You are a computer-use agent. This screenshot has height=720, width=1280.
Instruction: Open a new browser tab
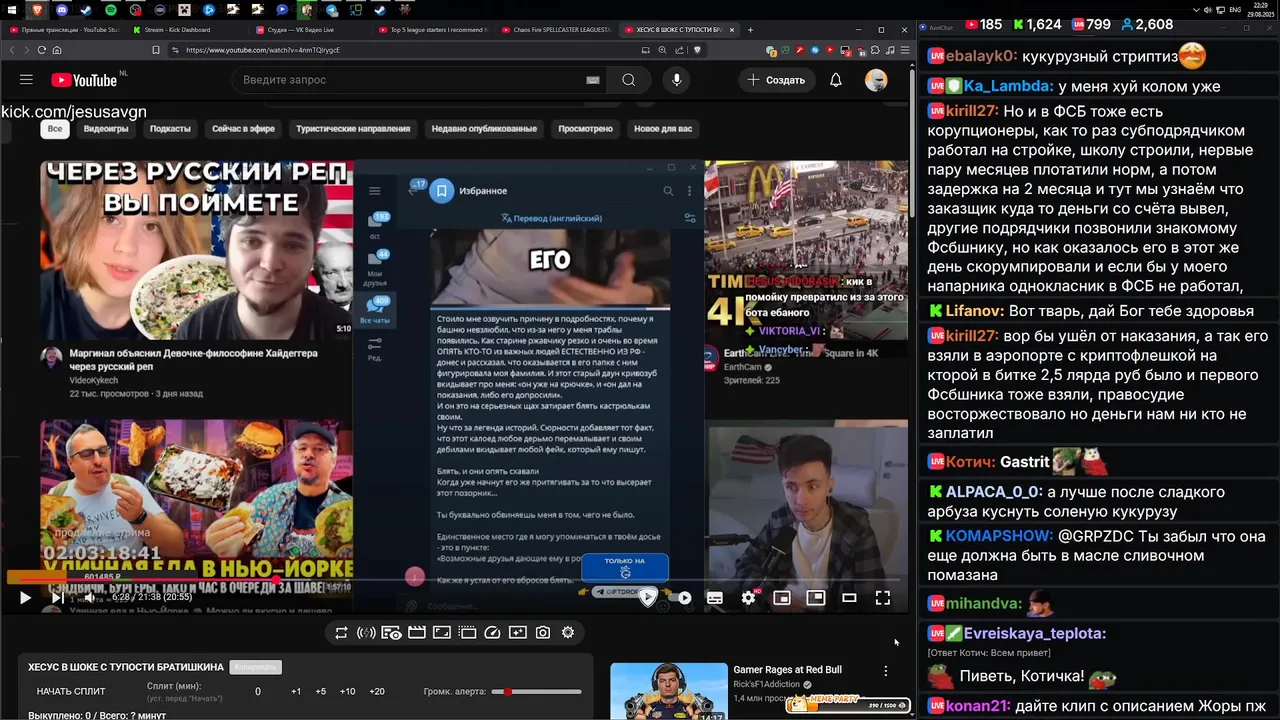pos(748,30)
